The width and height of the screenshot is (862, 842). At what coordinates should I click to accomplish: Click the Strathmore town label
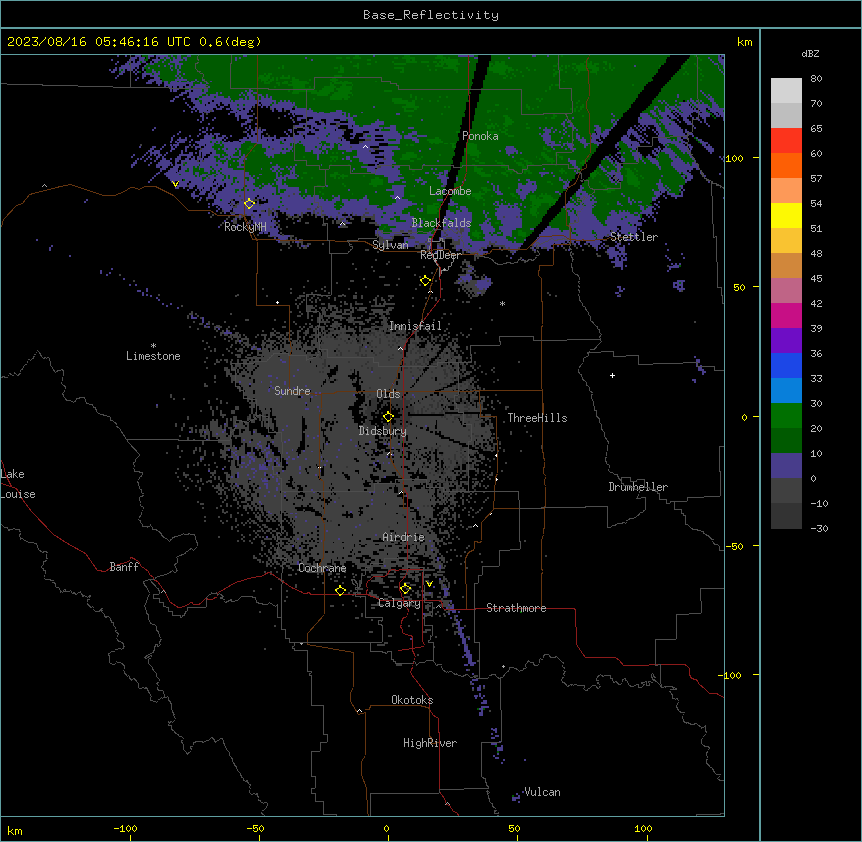click(x=516, y=608)
